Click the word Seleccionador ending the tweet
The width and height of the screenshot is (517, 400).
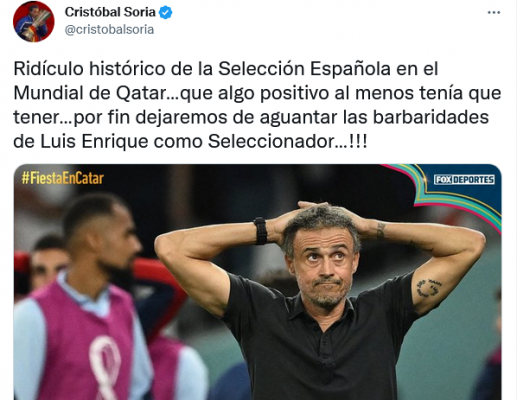point(271,141)
